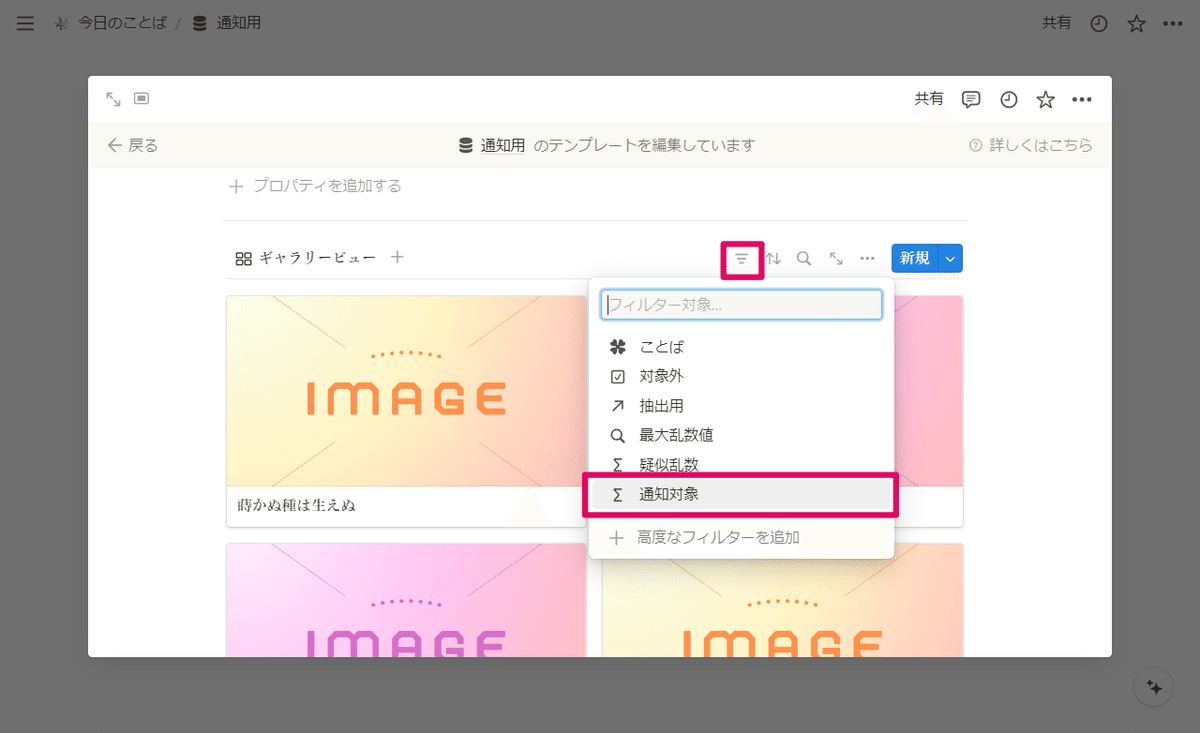Click the search magnifier in view toolbar

[x=804, y=259]
